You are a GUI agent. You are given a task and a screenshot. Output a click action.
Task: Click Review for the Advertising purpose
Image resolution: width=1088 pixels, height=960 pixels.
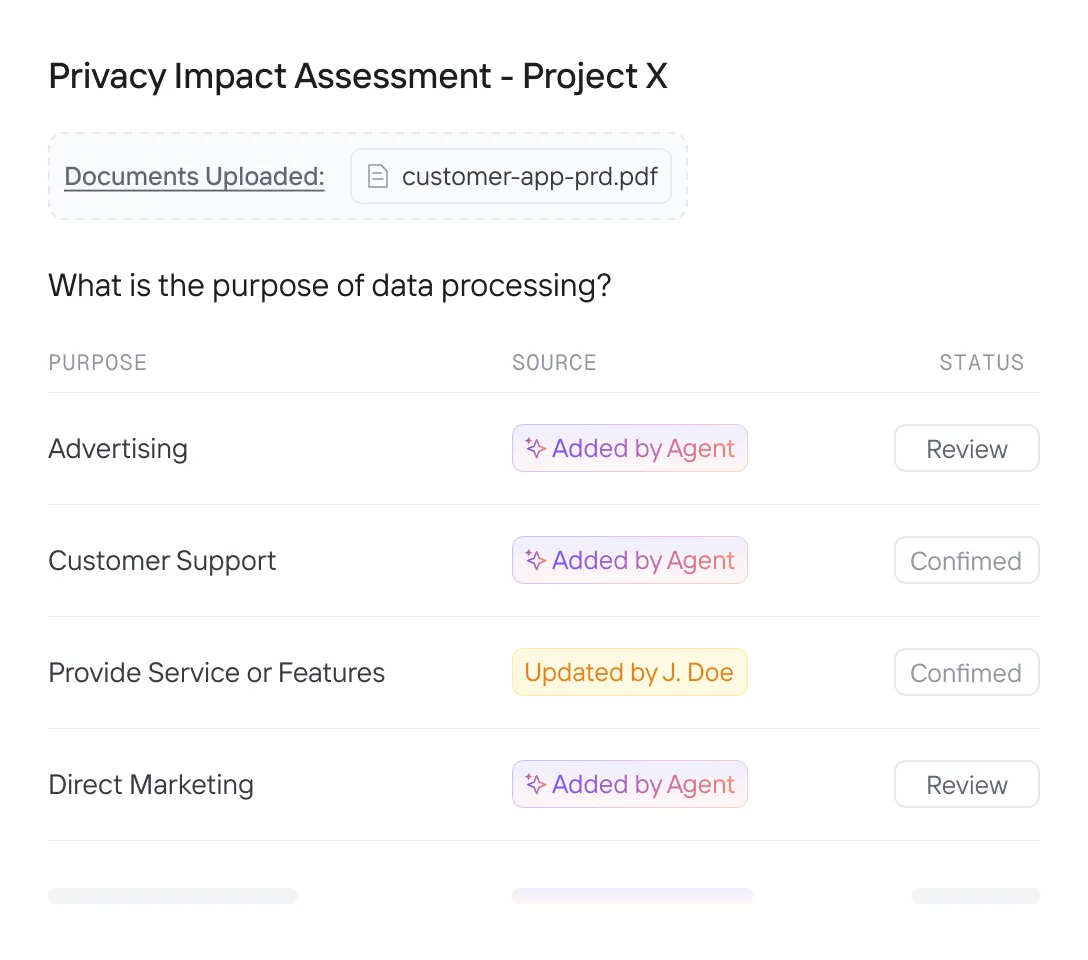[x=967, y=449]
